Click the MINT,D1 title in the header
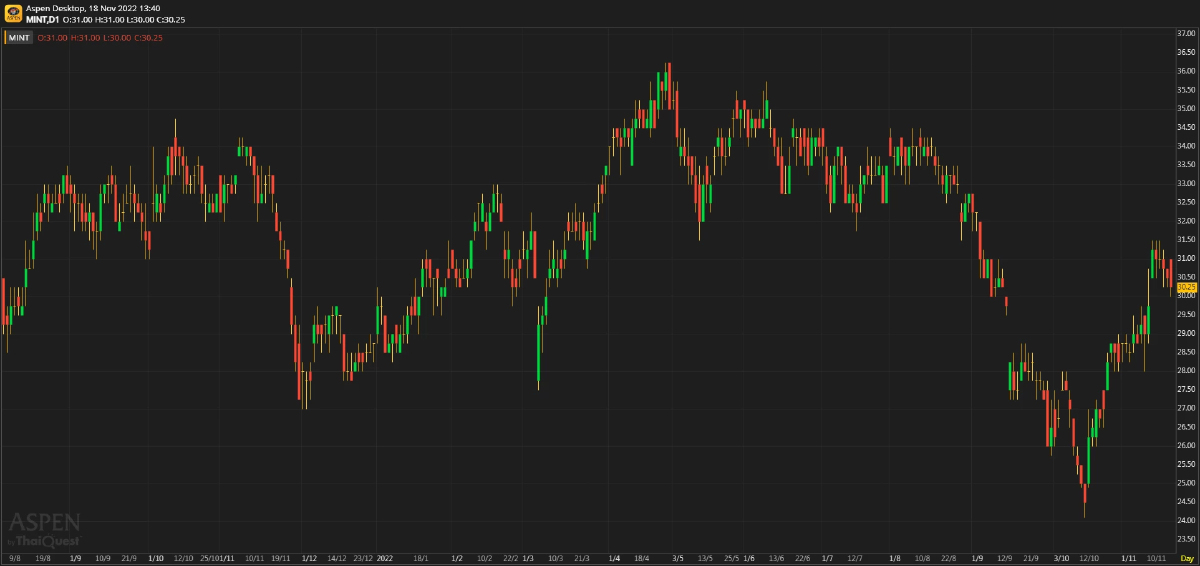Image resolution: width=1200 pixels, height=566 pixels. coord(42,19)
